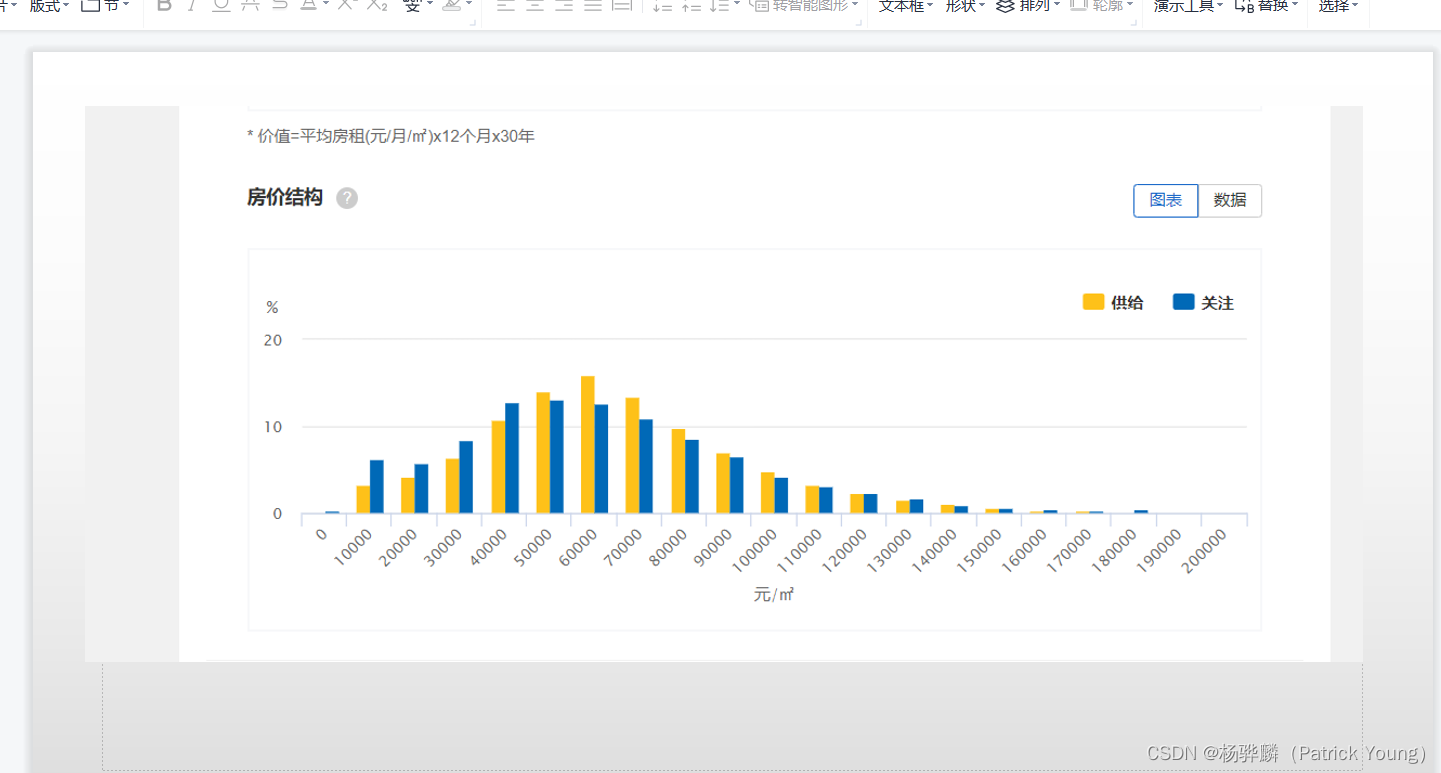The image size is (1441, 773).
Task: Expand the highlighter color dropdown arrow
Action: 469,5
